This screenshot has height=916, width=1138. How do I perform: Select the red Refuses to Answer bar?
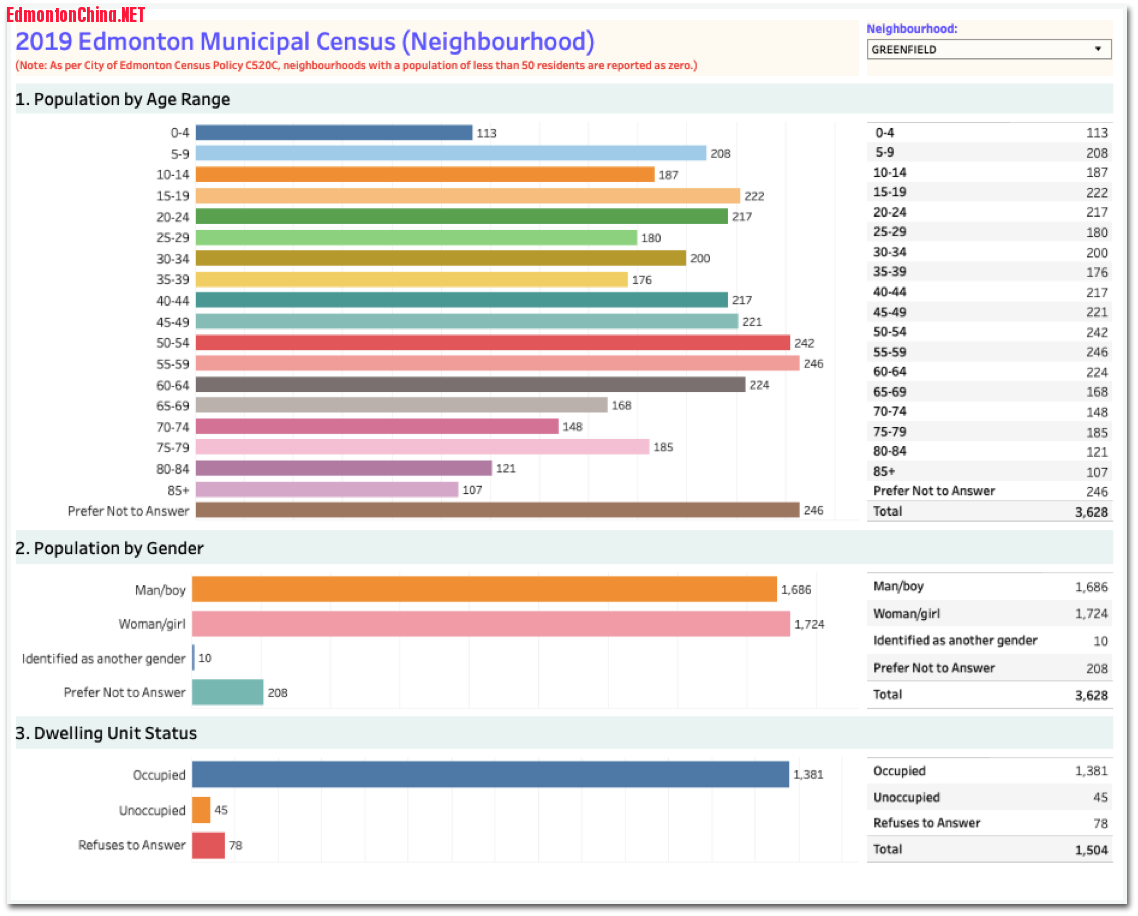pyautogui.click(x=208, y=845)
